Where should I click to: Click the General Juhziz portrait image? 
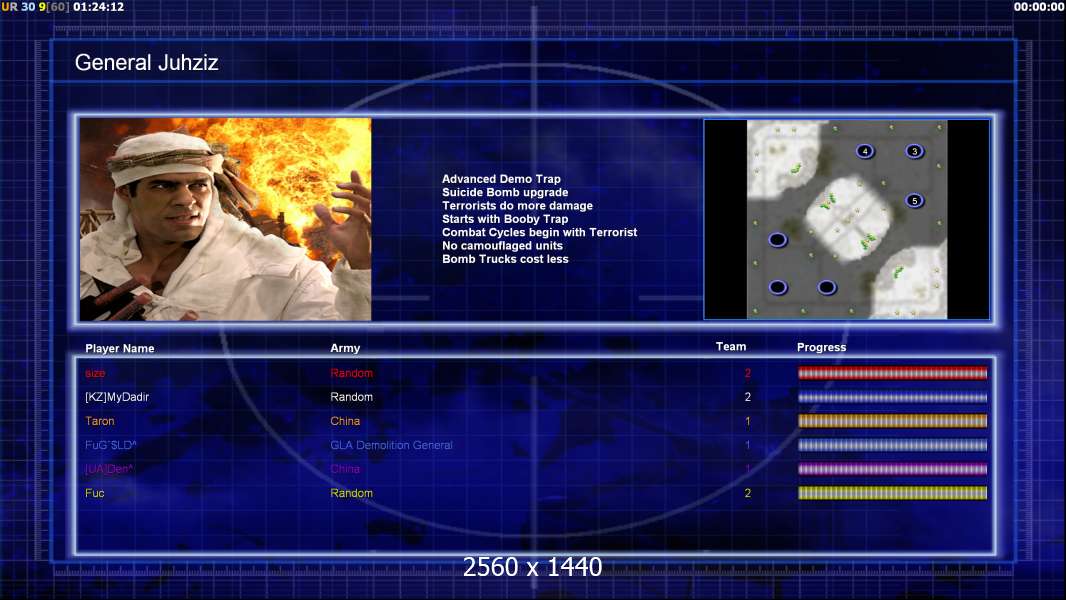pyautogui.click(x=226, y=219)
